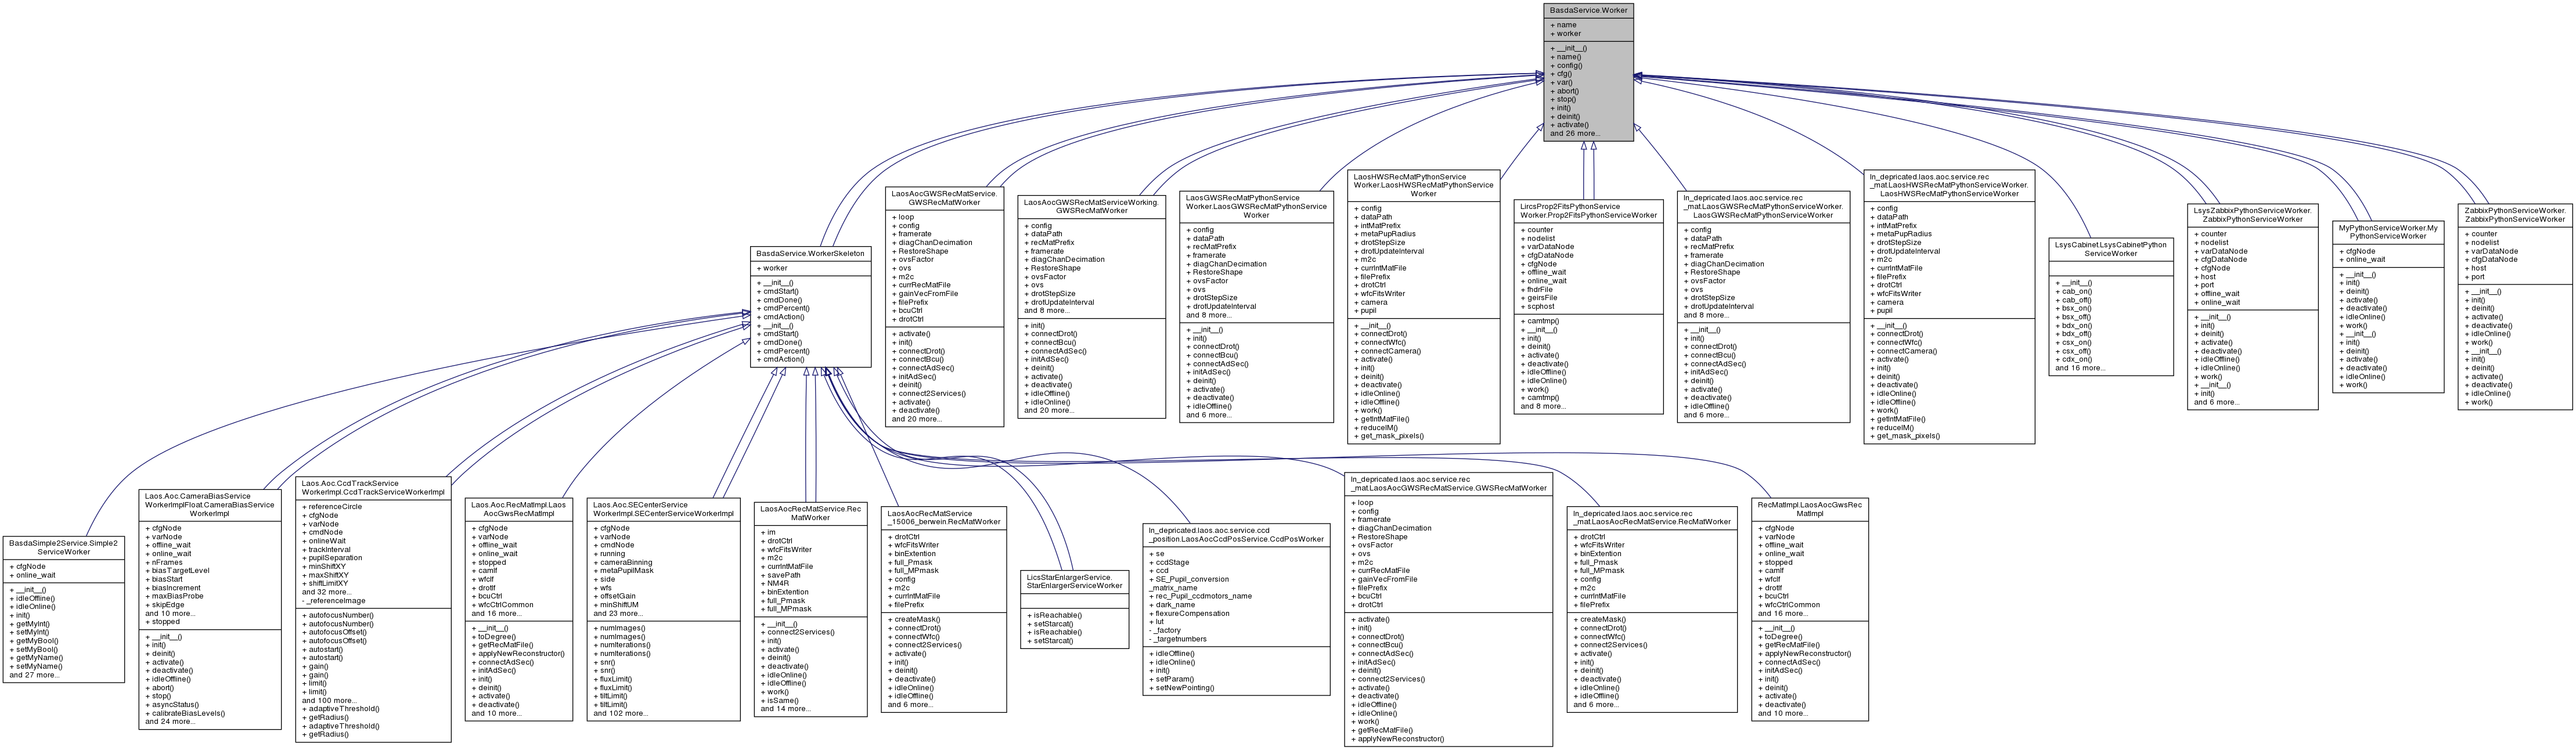2576x750 pixels.
Task: Click '+ cfg()' in BasdaService.Worker box
Action: (1561, 74)
